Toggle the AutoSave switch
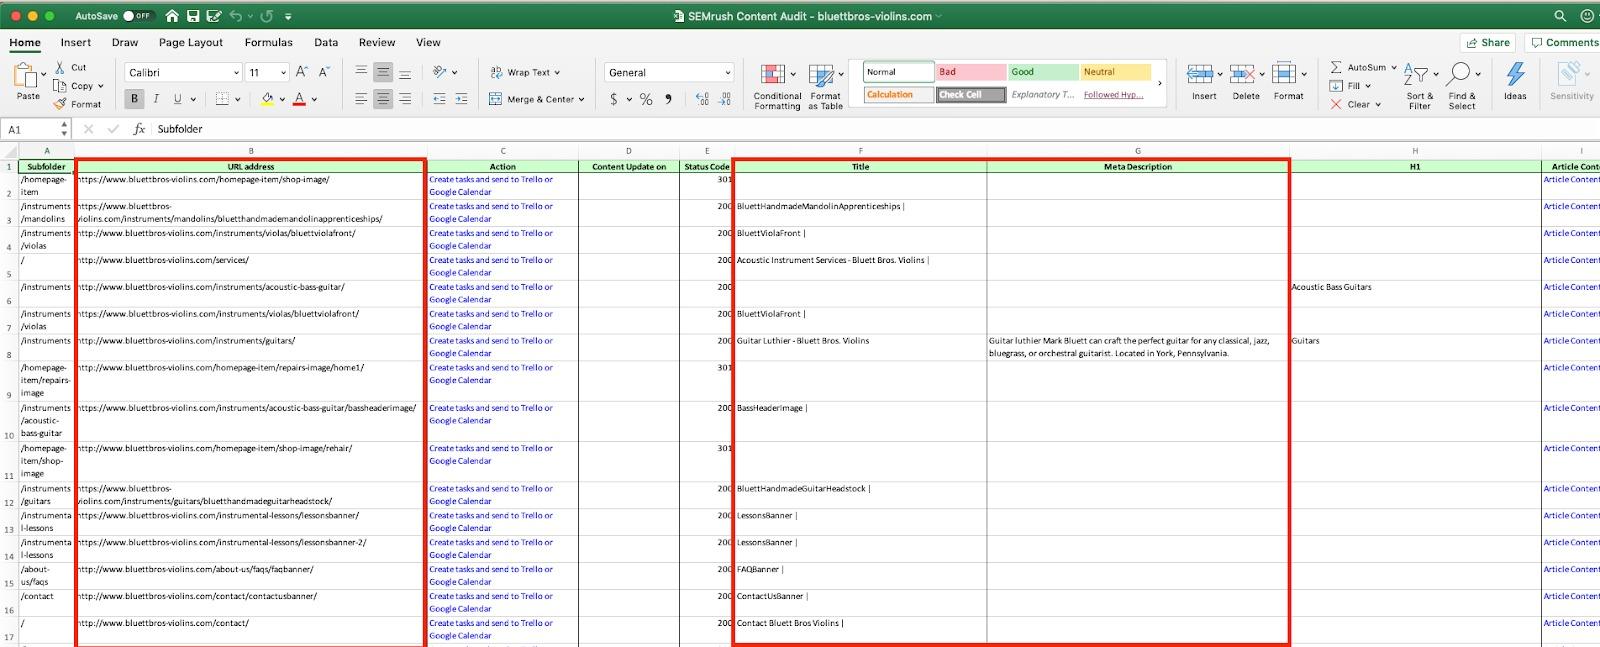Screen dimensions: 1600x647 (136, 16)
